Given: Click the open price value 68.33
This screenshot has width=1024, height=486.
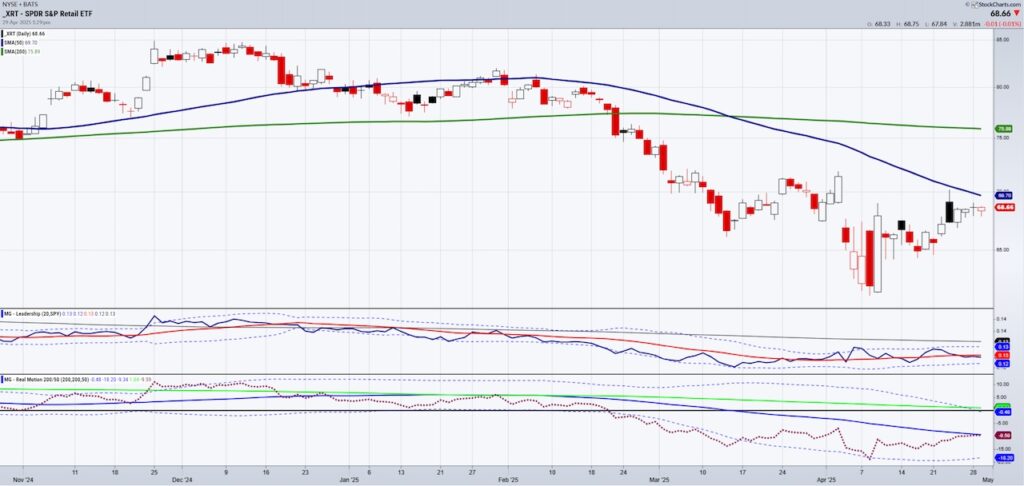Looking at the screenshot, I should [x=882, y=24].
